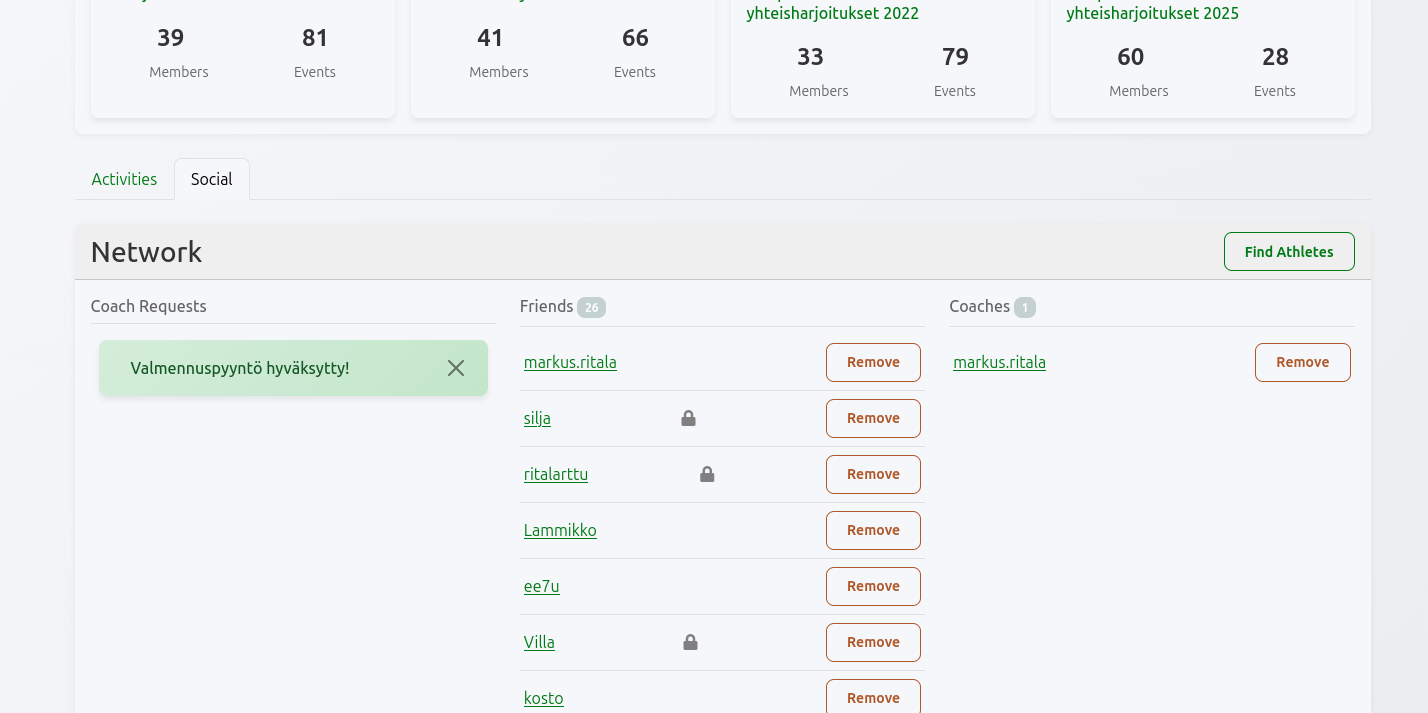Remove friend silja
Screen dimensions: 1428x713
coord(872,418)
